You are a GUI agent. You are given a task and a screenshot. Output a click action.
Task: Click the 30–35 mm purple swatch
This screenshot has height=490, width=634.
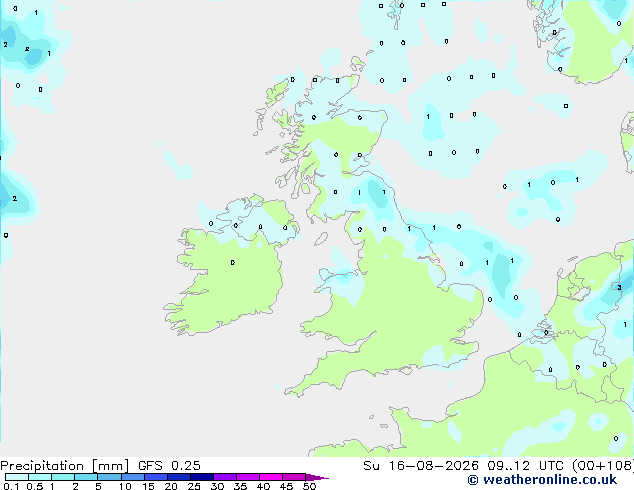tap(225, 477)
